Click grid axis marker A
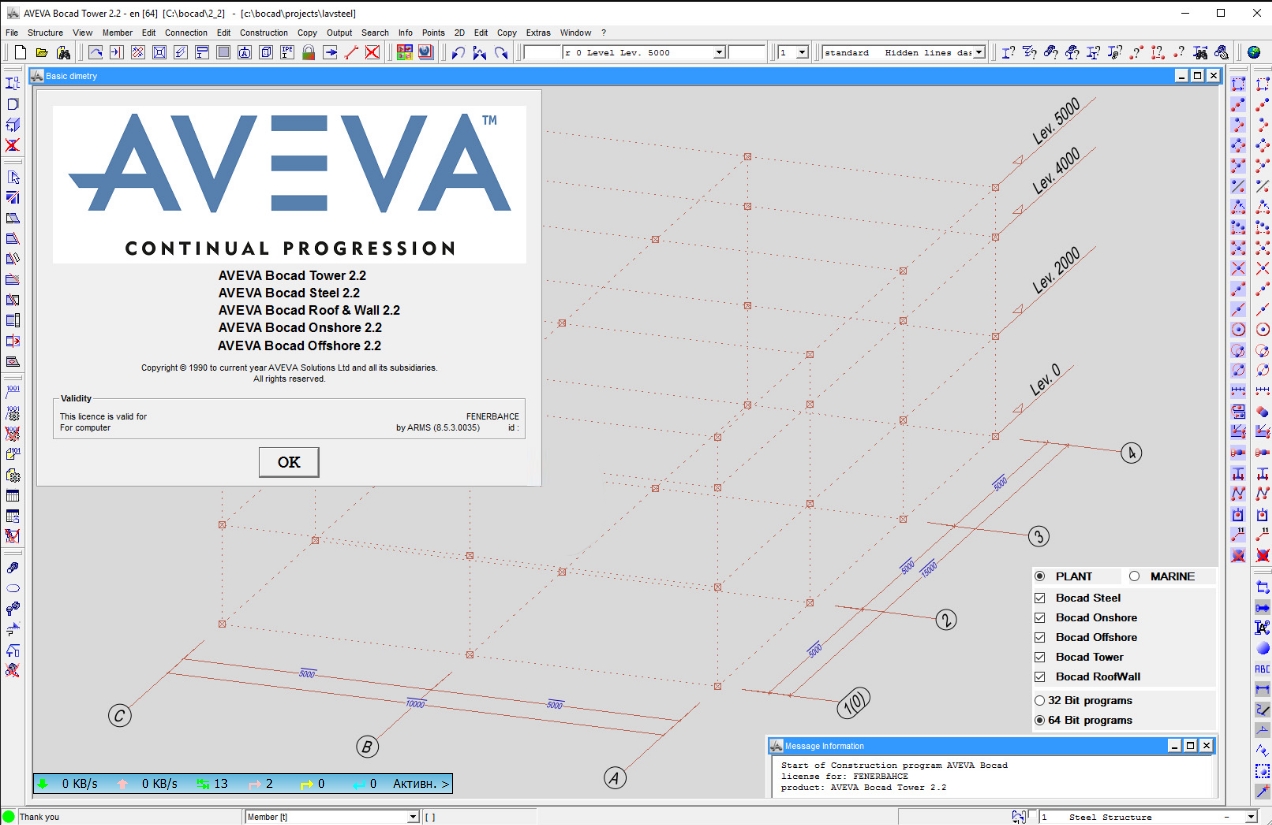The image size is (1272, 825). click(614, 777)
